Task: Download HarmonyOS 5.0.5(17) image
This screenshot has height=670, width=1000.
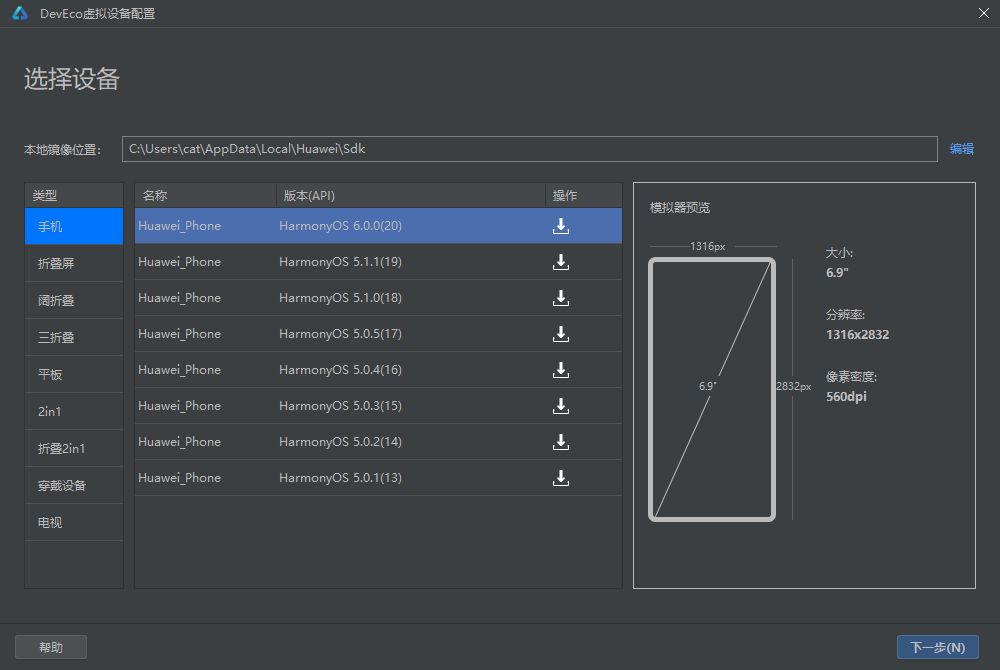Action: [x=561, y=334]
